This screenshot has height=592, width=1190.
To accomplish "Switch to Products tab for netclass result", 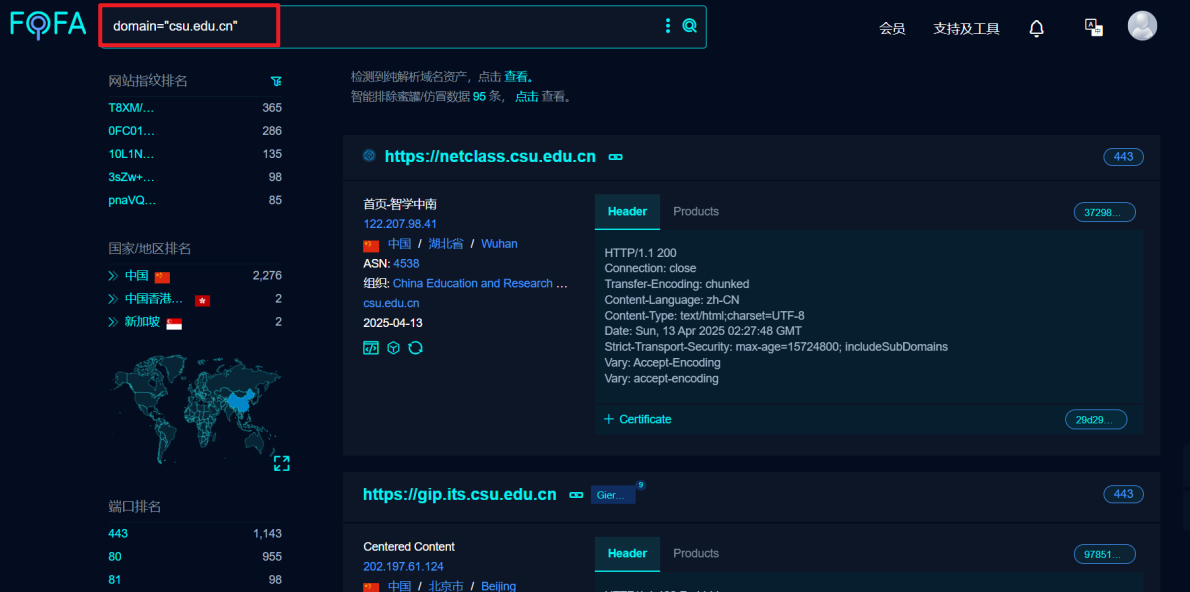I will [696, 212].
